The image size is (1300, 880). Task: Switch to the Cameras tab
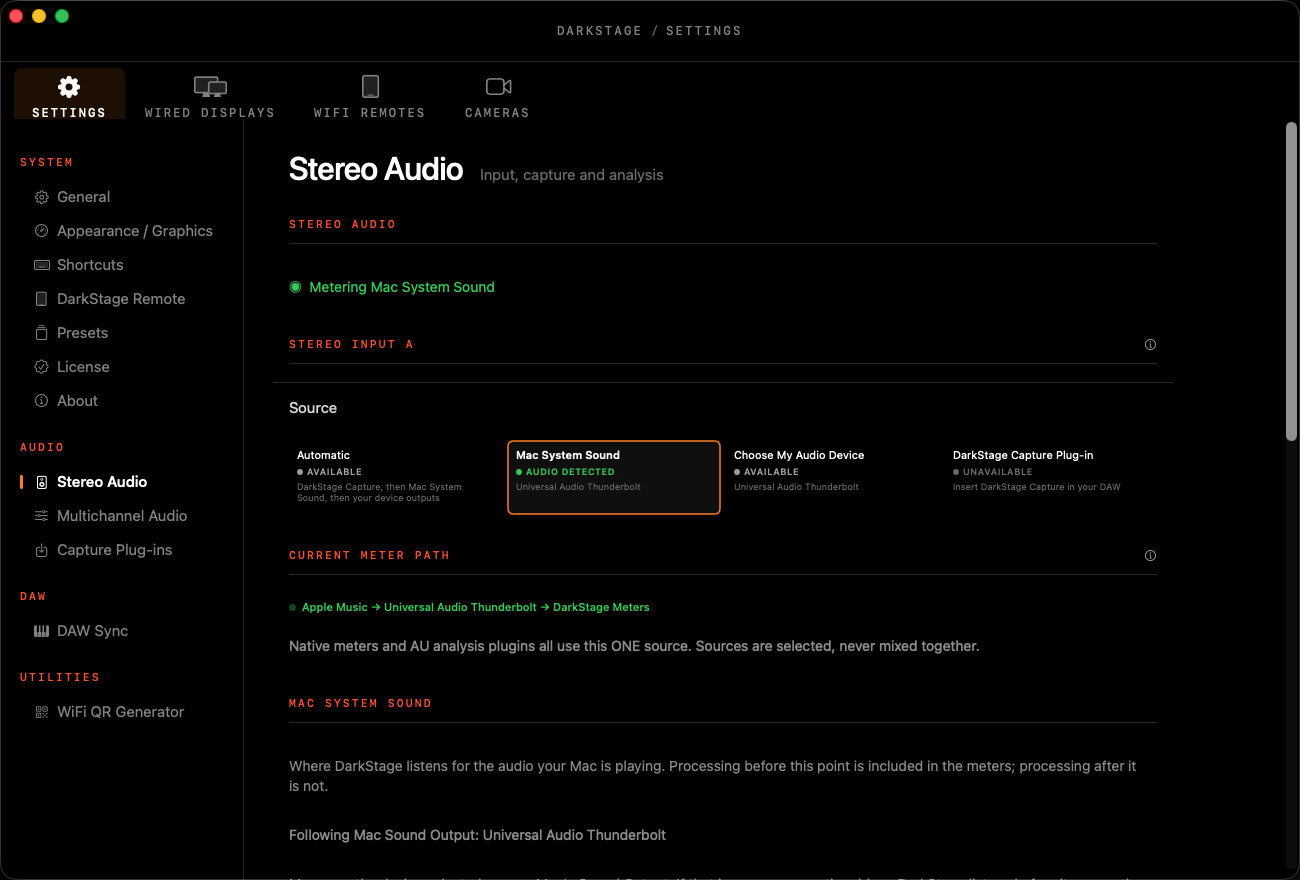(497, 96)
